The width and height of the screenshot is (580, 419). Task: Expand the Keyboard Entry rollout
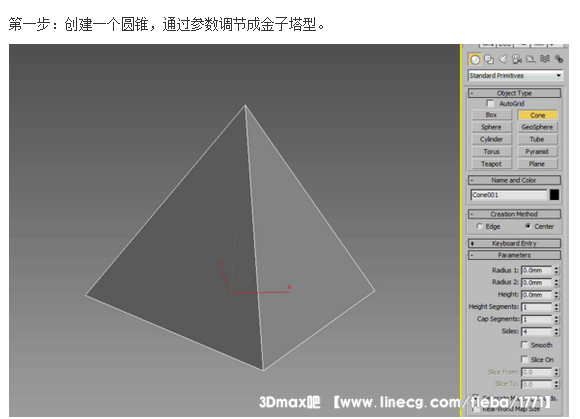pyautogui.click(x=515, y=243)
